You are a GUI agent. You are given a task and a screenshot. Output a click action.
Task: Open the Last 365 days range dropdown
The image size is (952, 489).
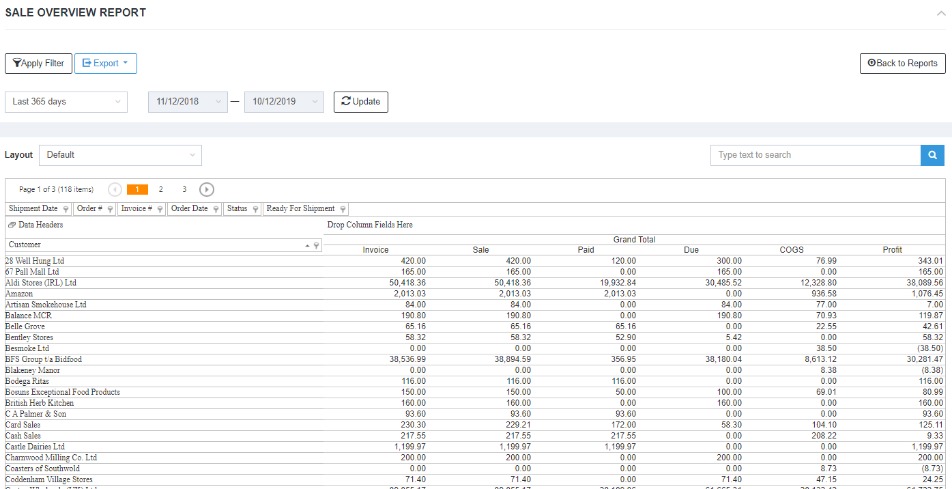click(66, 102)
